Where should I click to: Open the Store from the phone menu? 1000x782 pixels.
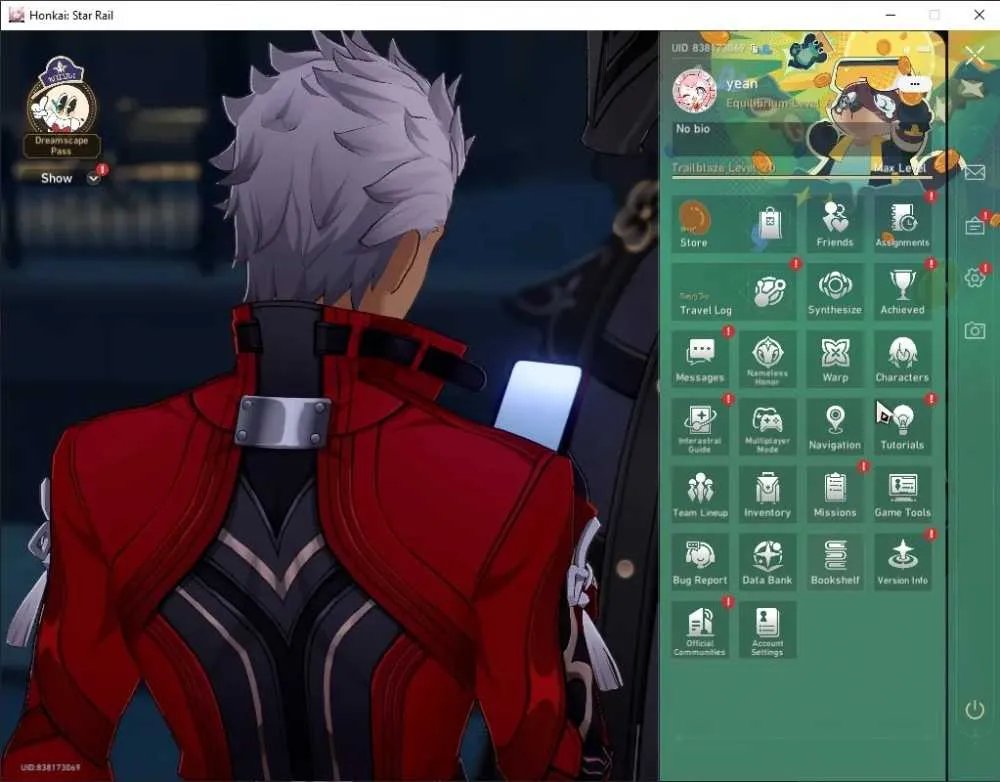733,224
